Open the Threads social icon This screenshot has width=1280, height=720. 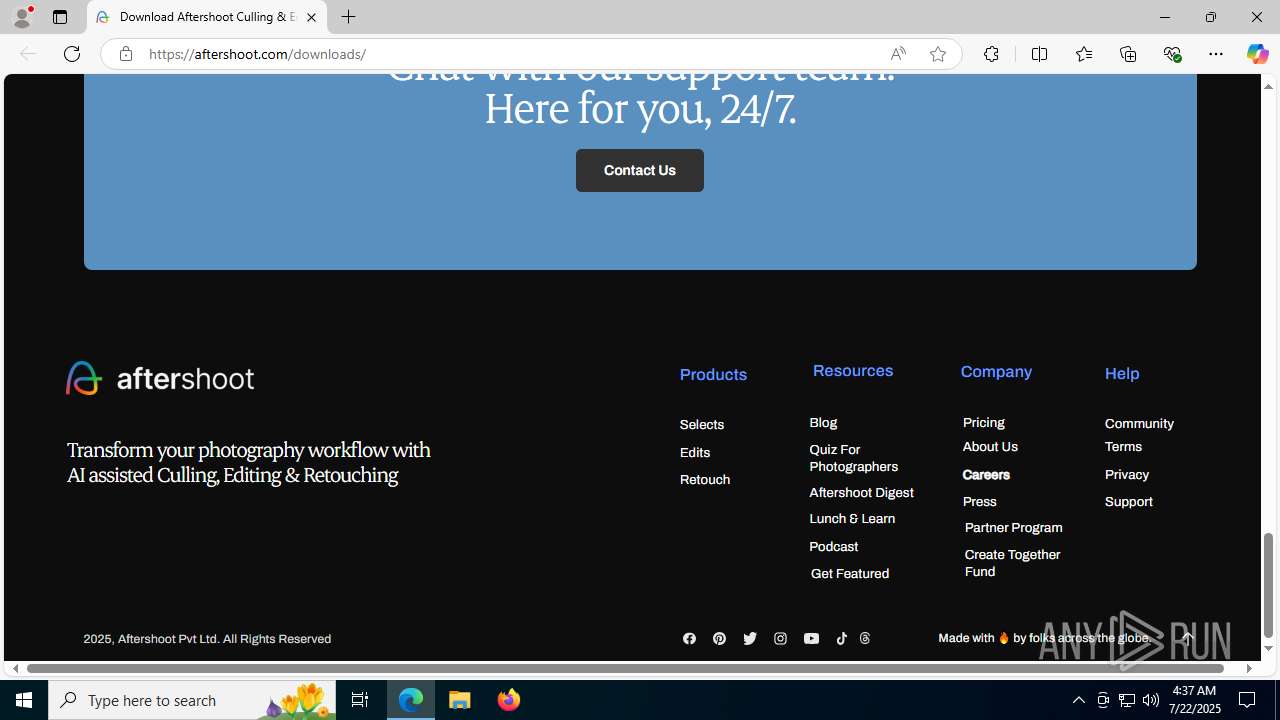point(865,639)
